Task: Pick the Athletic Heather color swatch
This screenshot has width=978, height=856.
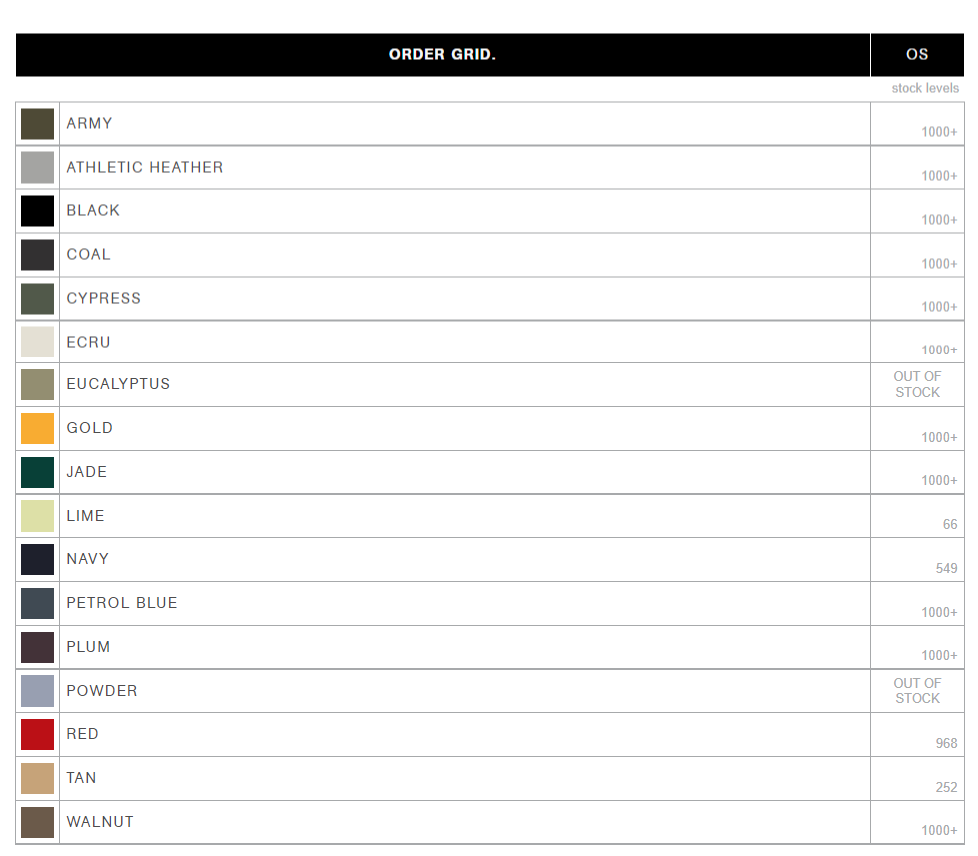Action: click(x=37, y=167)
